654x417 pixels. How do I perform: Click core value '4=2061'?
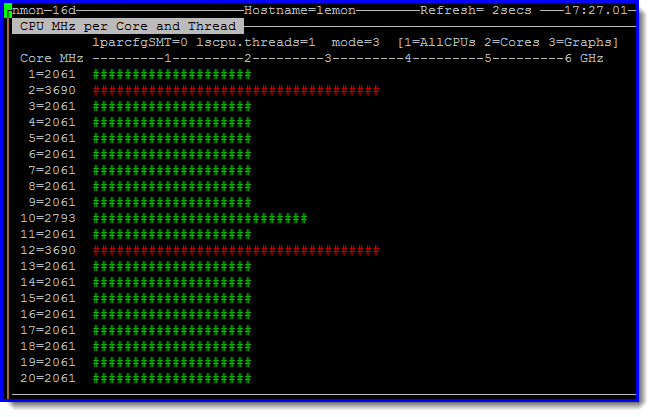[52, 122]
